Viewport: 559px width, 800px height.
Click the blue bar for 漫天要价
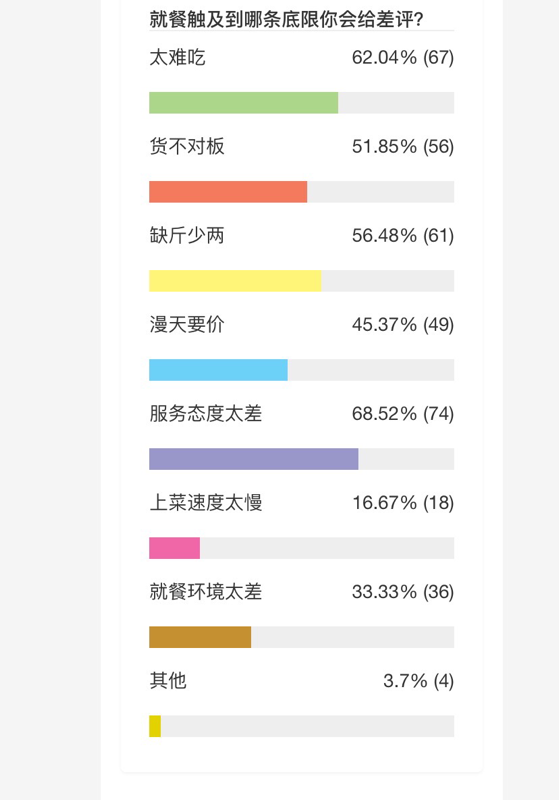218,370
